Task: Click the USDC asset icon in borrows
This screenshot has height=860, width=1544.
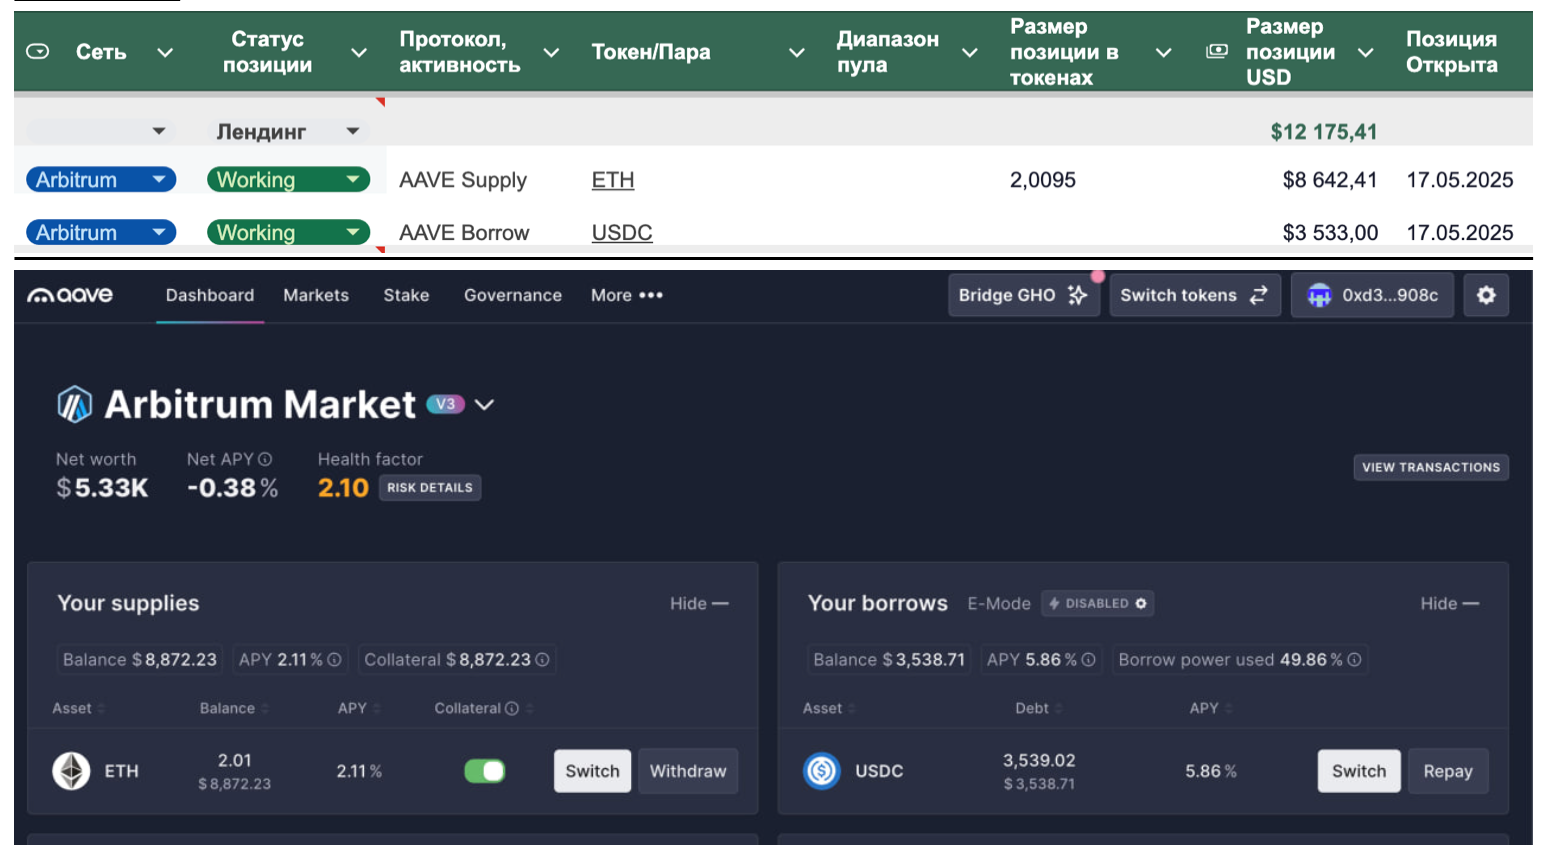Action: click(x=822, y=771)
